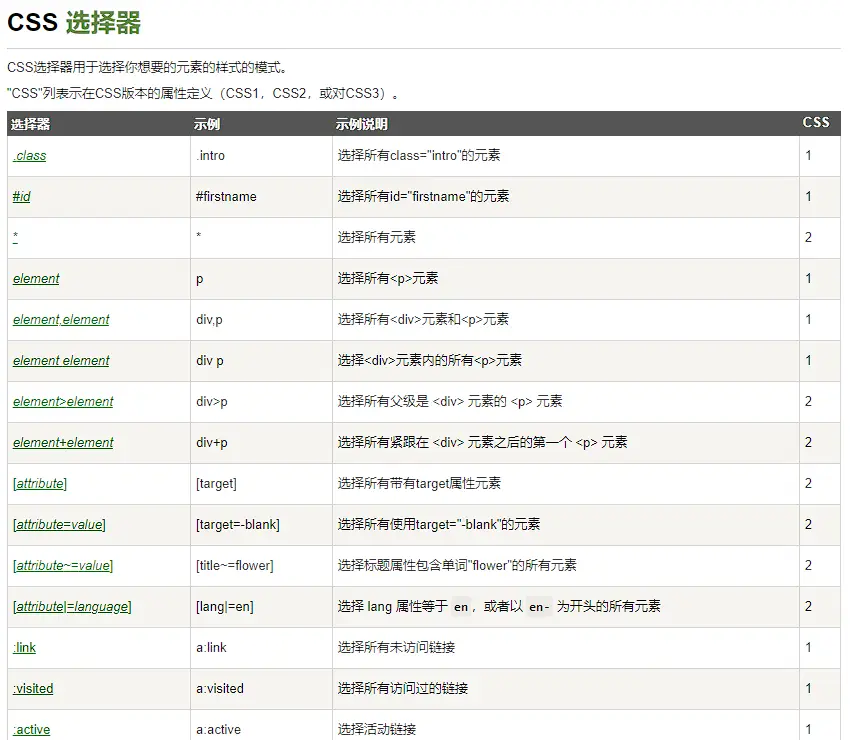Image resolution: width=850 pixels, height=740 pixels.
Task: Click the CSS 选择器 page heading
Action: pyautogui.click(x=74, y=22)
